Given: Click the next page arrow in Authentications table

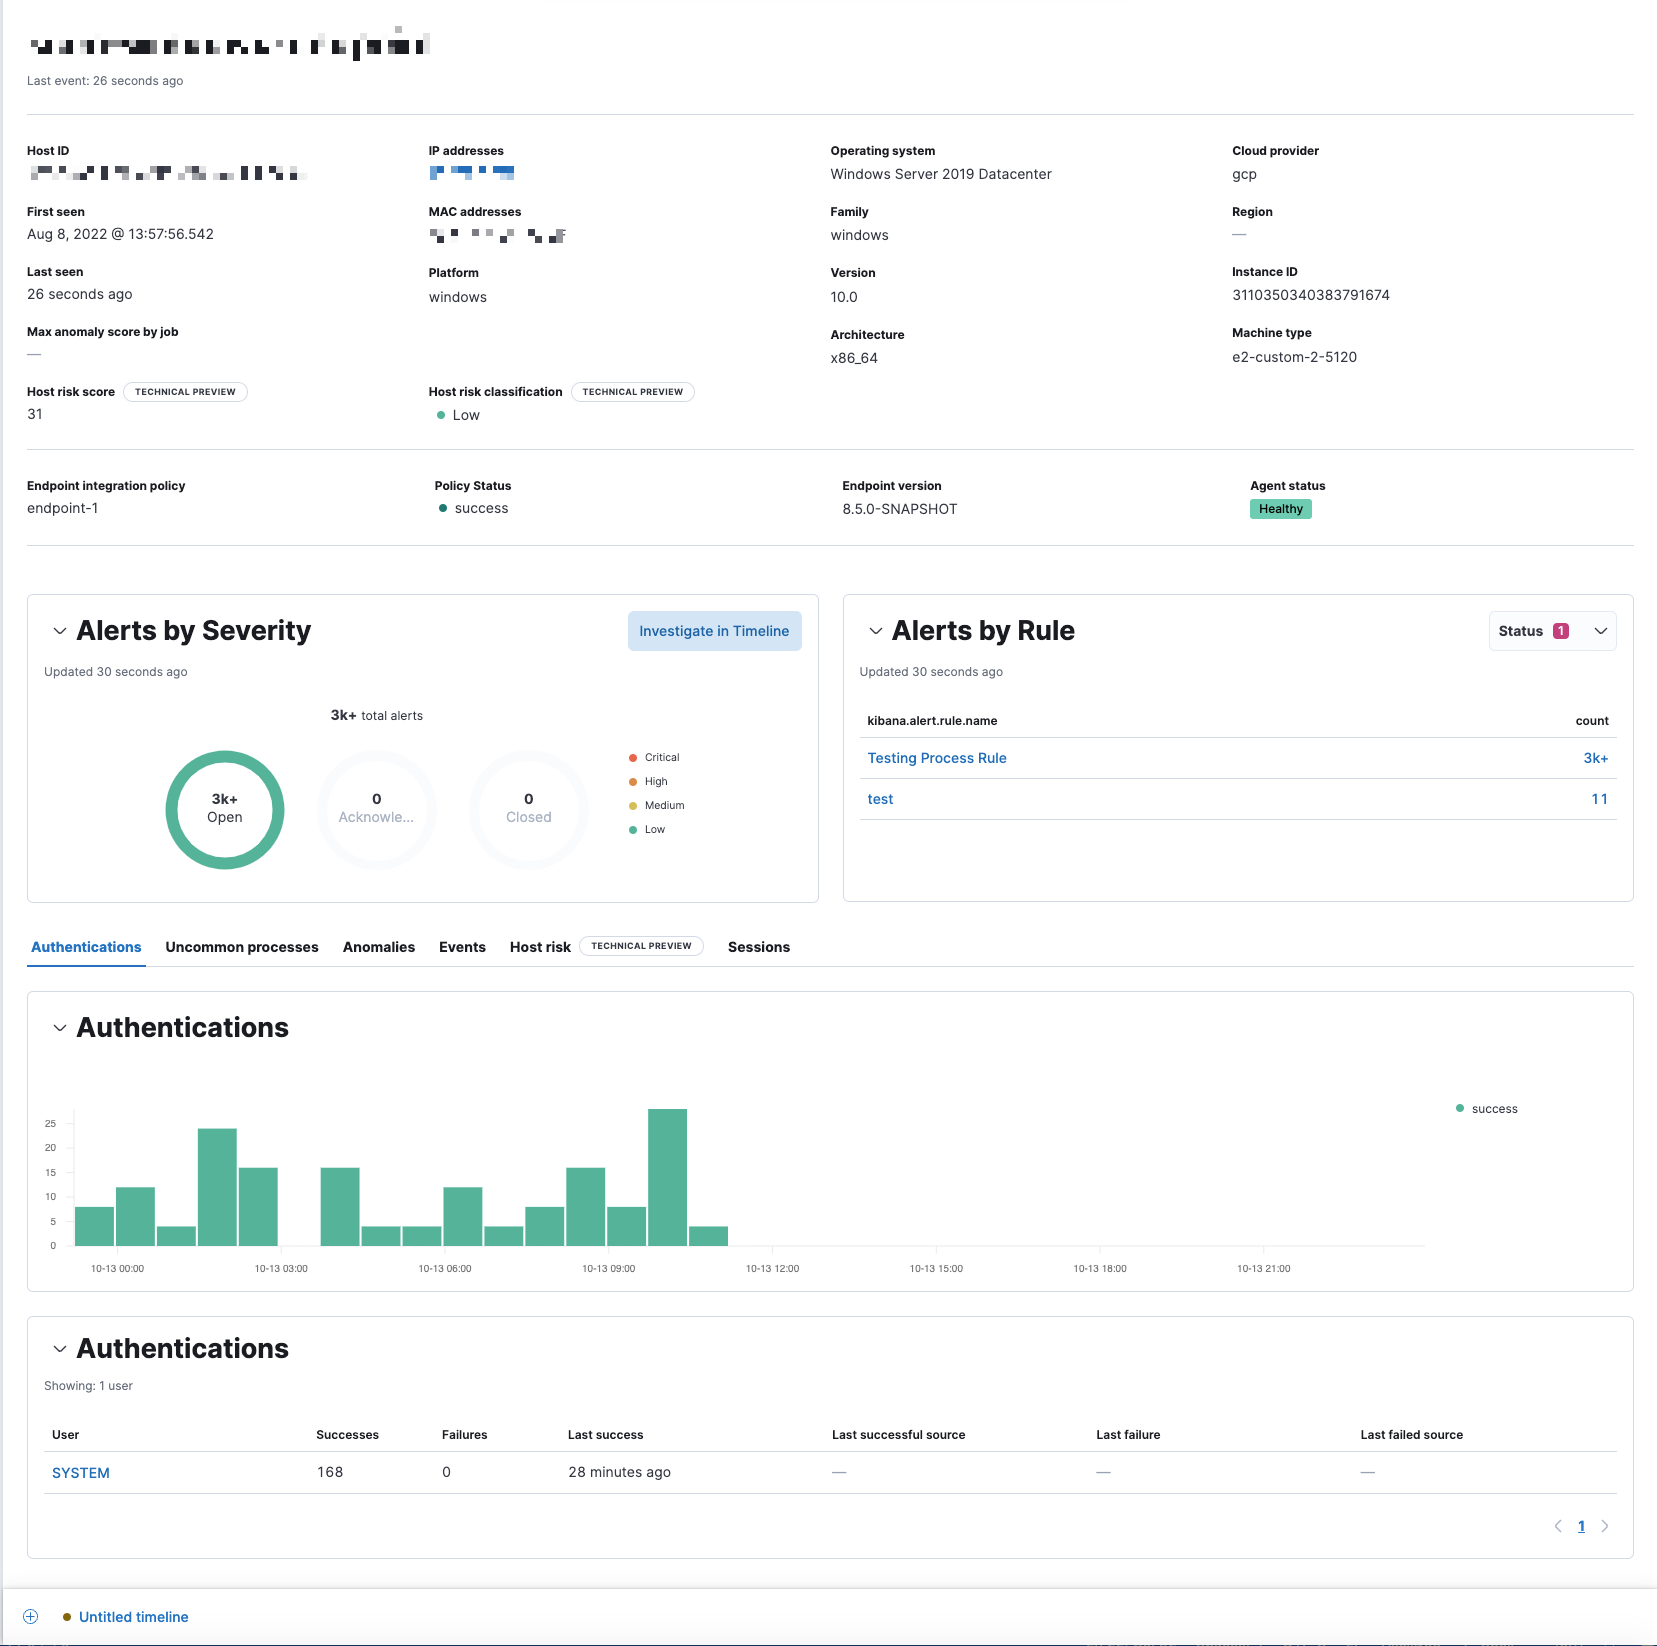Looking at the screenshot, I should 1606,1526.
